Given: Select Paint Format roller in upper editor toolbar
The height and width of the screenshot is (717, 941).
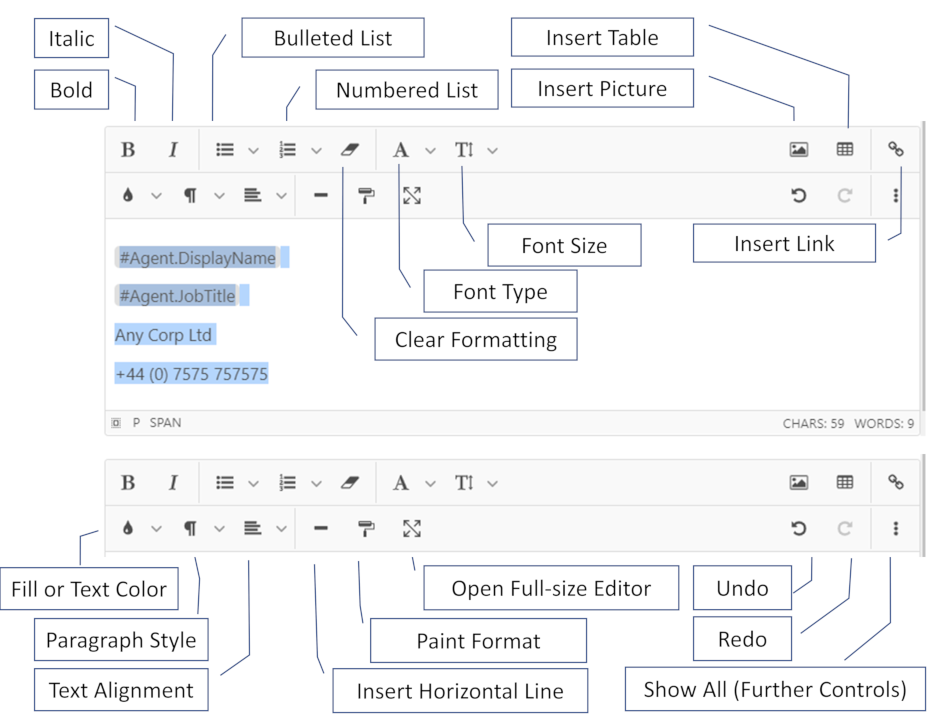Looking at the screenshot, I should click(366, 196).
